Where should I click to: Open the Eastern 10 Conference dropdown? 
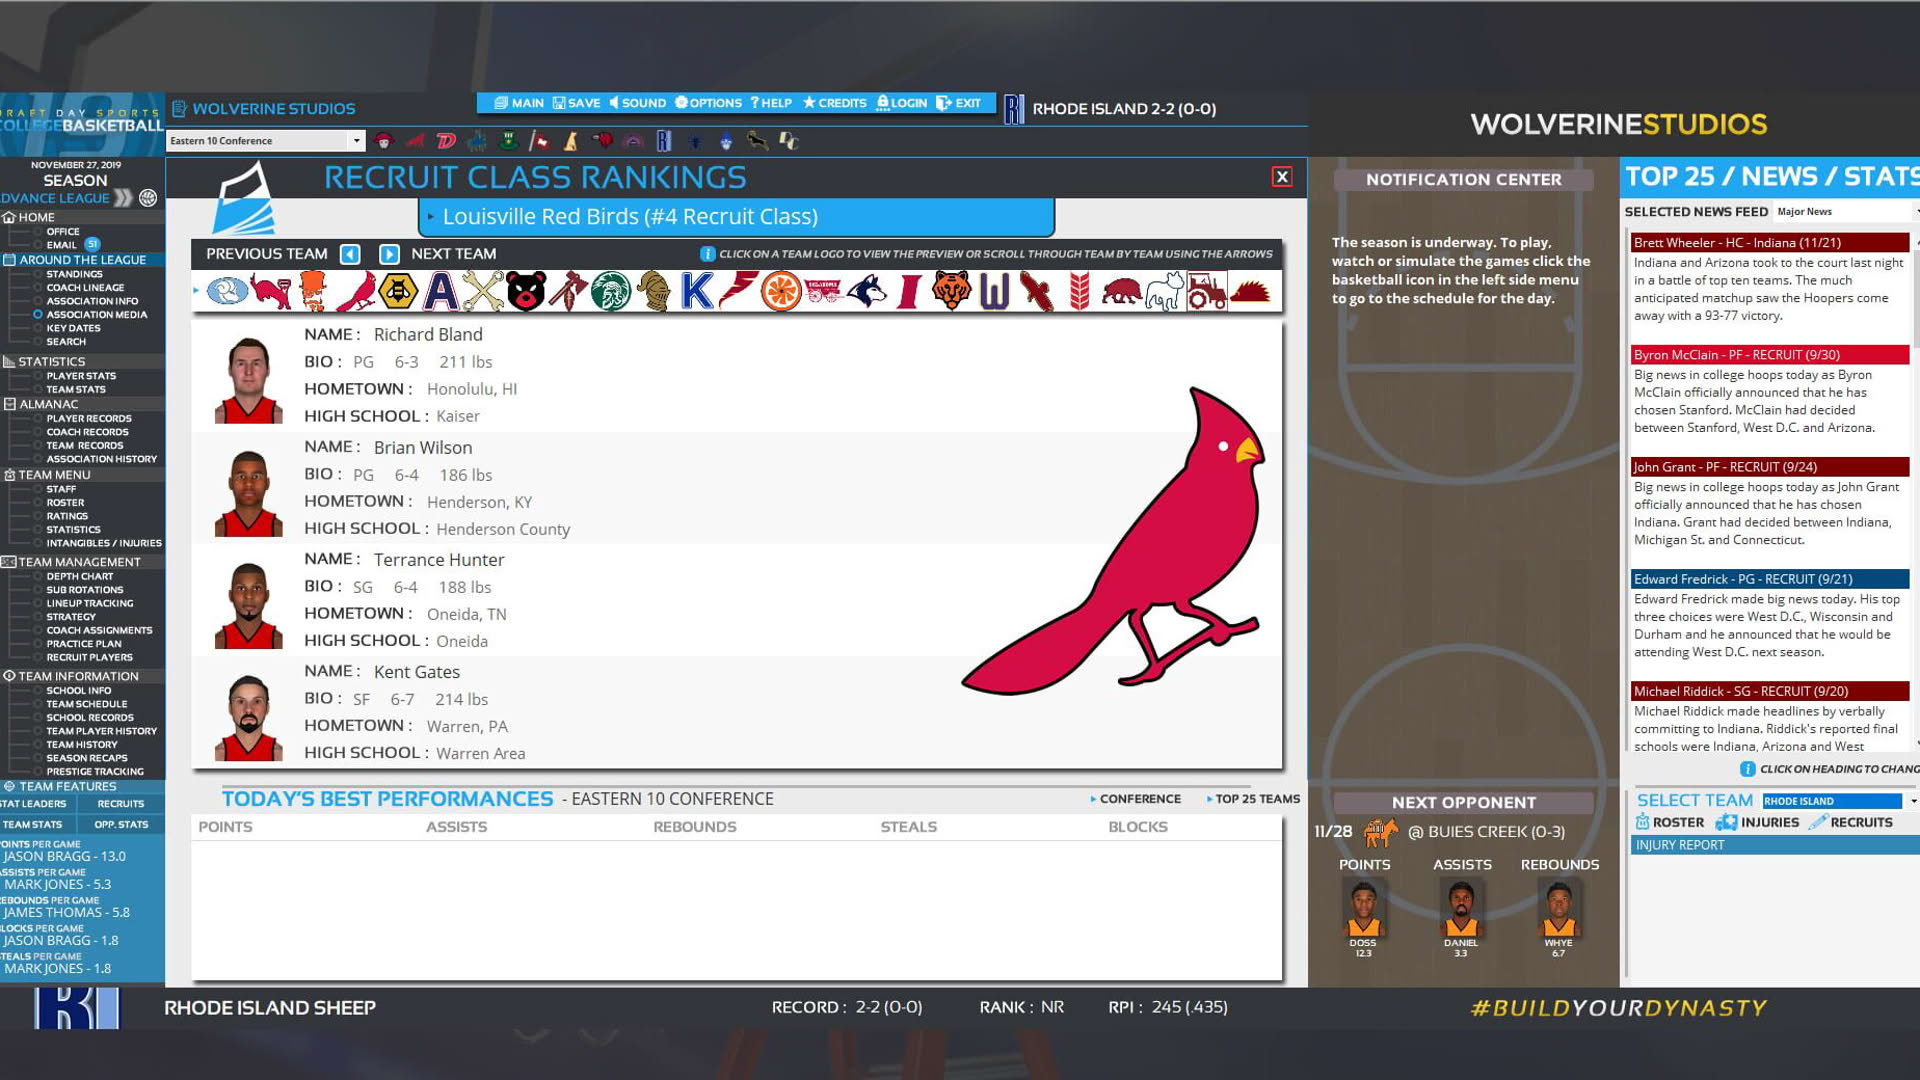click(x=265, y=141)
